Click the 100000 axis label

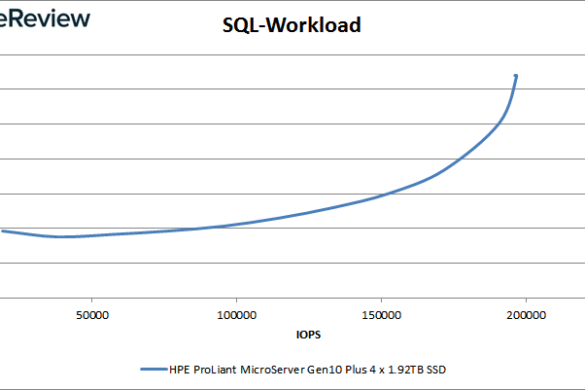237,315
